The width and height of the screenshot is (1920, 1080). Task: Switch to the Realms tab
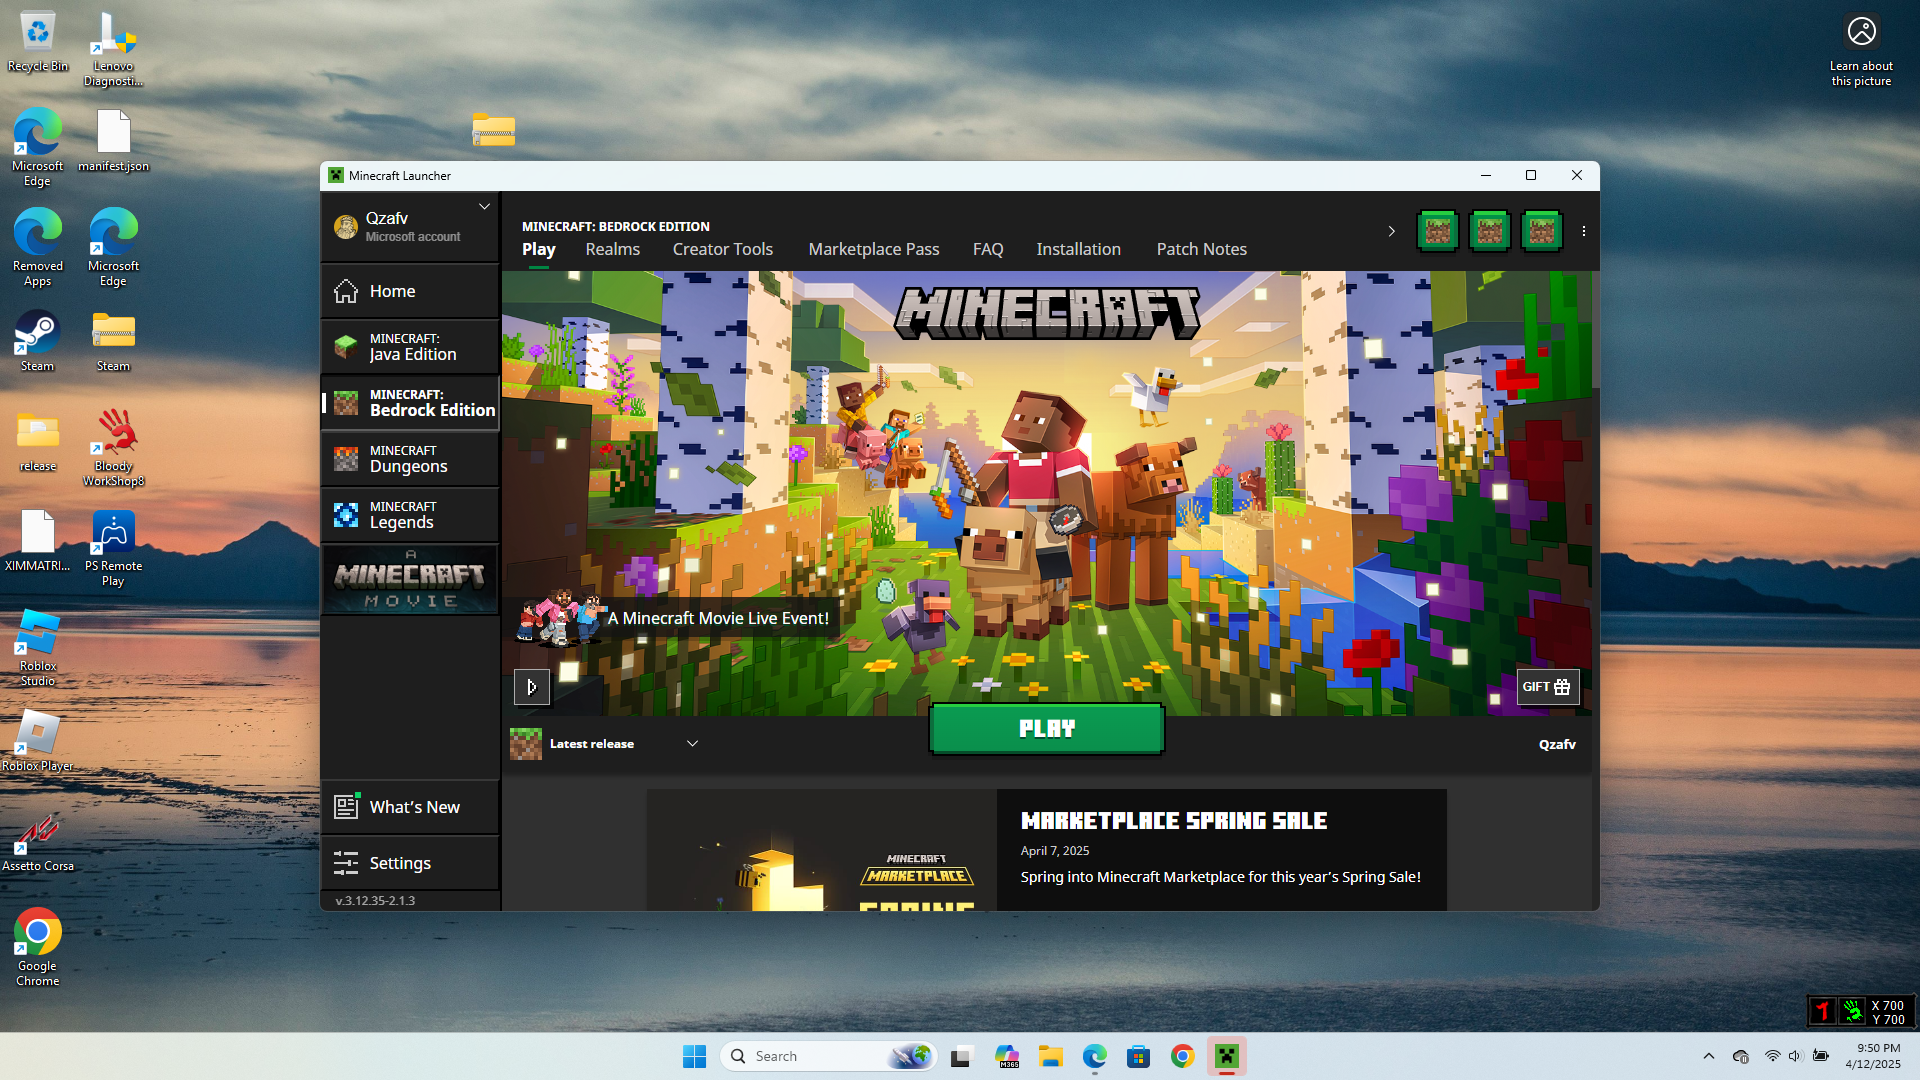(613, 249)
